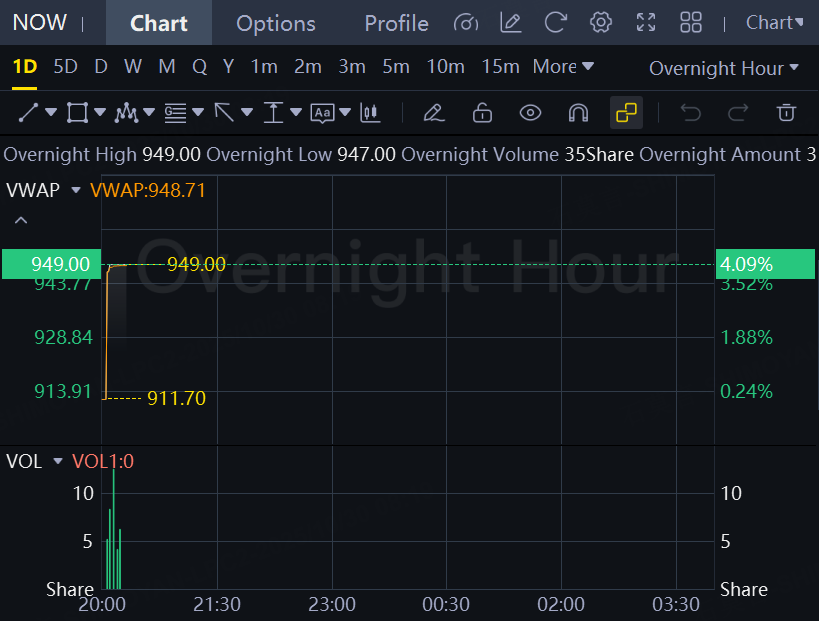The image size is (819, 621).
Task: Select the Q quarterly timeframe
Action: pos(200,67)
